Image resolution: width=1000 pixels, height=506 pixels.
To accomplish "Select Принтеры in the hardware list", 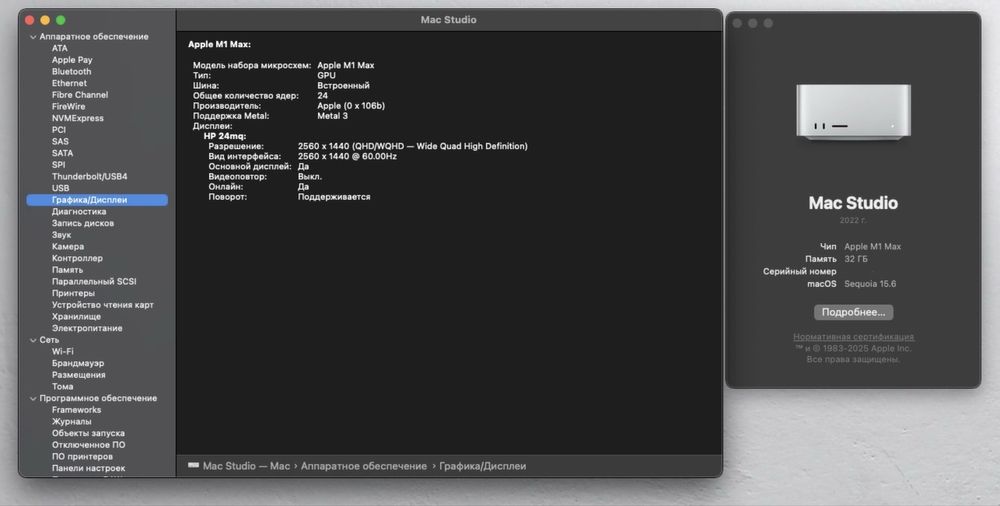I will click(x=73, y=293).
